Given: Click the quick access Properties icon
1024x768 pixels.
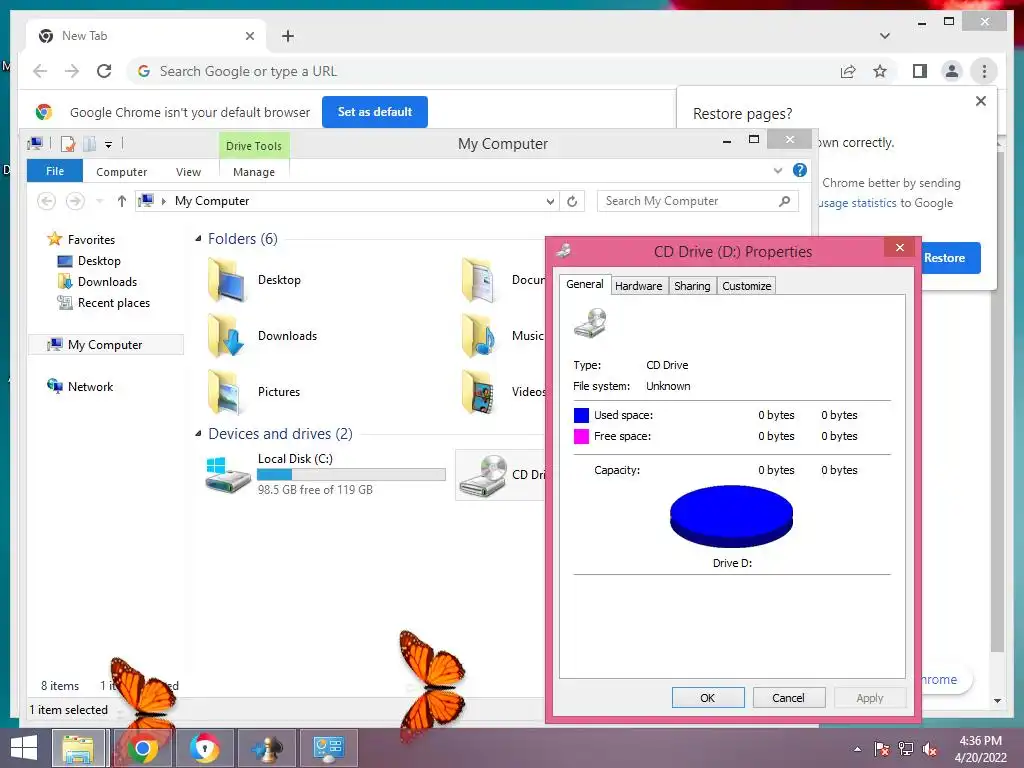Looking at the screenshot, I should [x=68, y=144].
